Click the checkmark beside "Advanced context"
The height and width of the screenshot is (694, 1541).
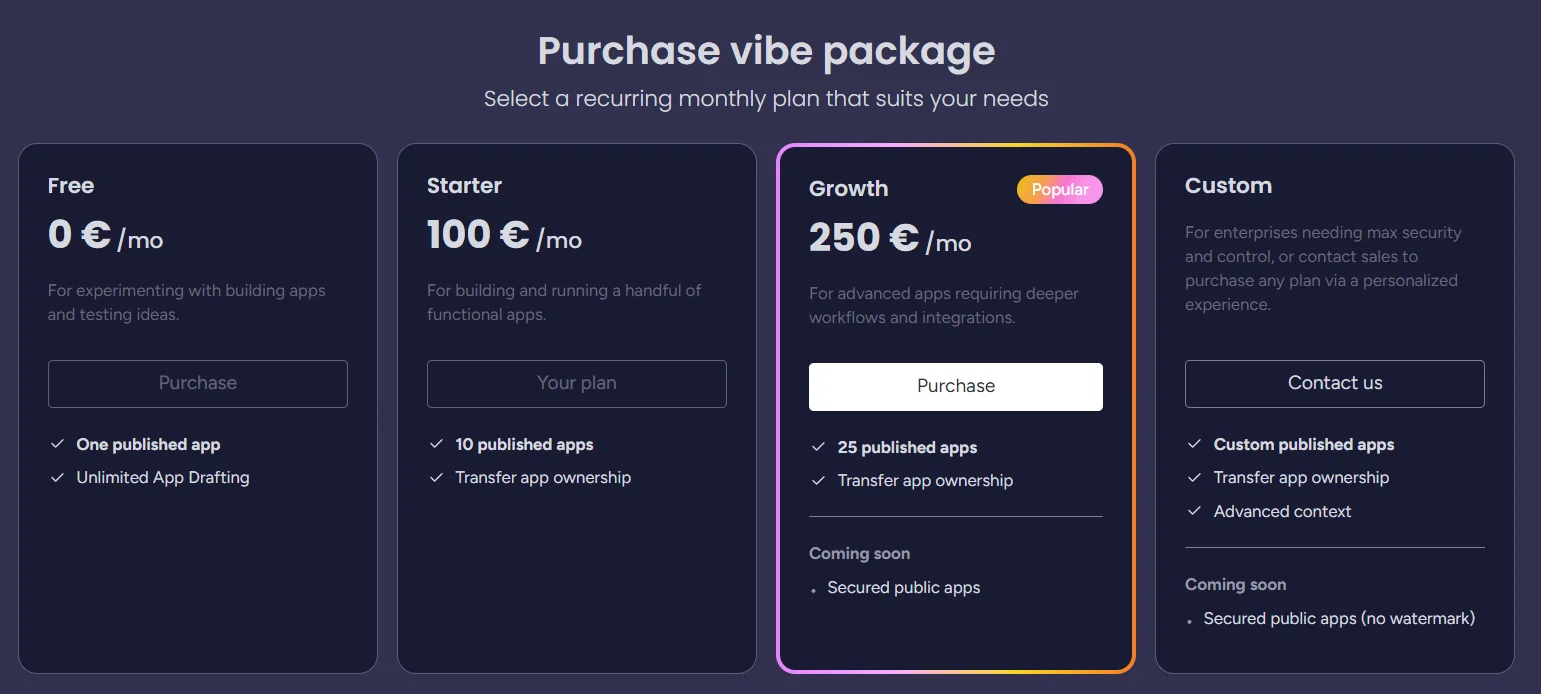pos(1194,511)
